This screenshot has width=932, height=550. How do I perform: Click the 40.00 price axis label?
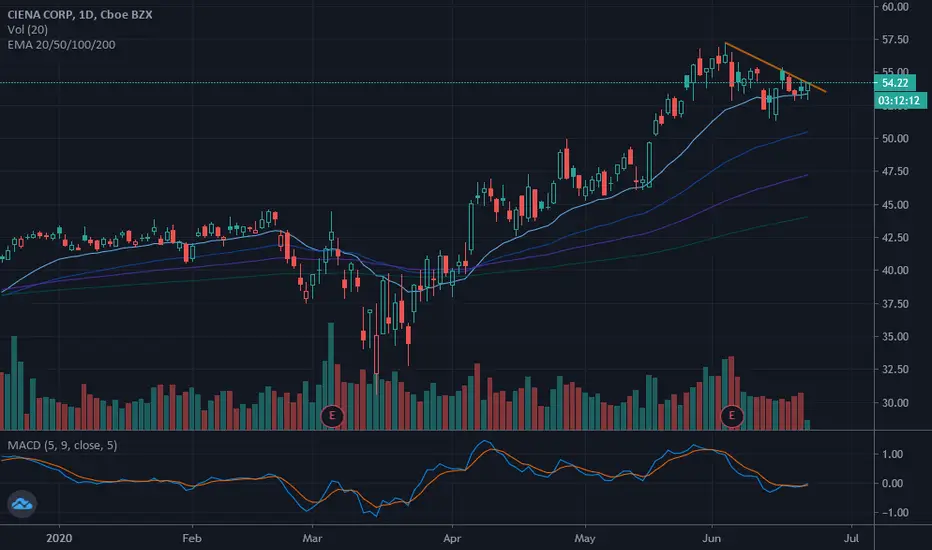(x=895, y=271)
